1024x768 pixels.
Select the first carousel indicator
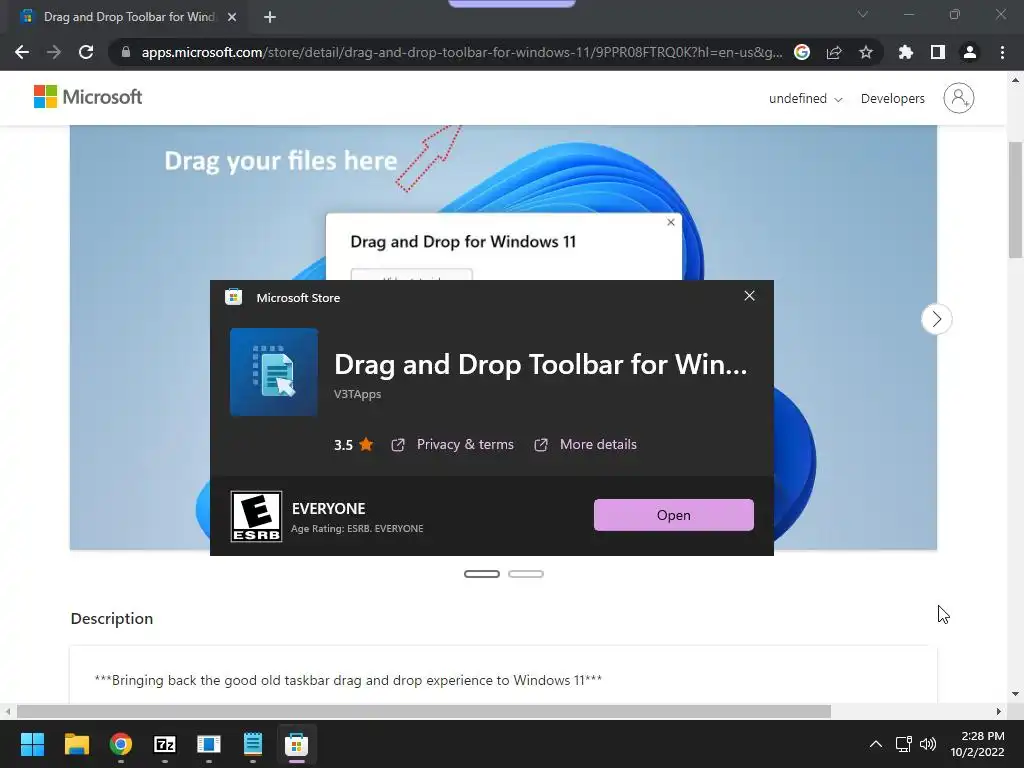pyautogui.click(x=482, y=574)
